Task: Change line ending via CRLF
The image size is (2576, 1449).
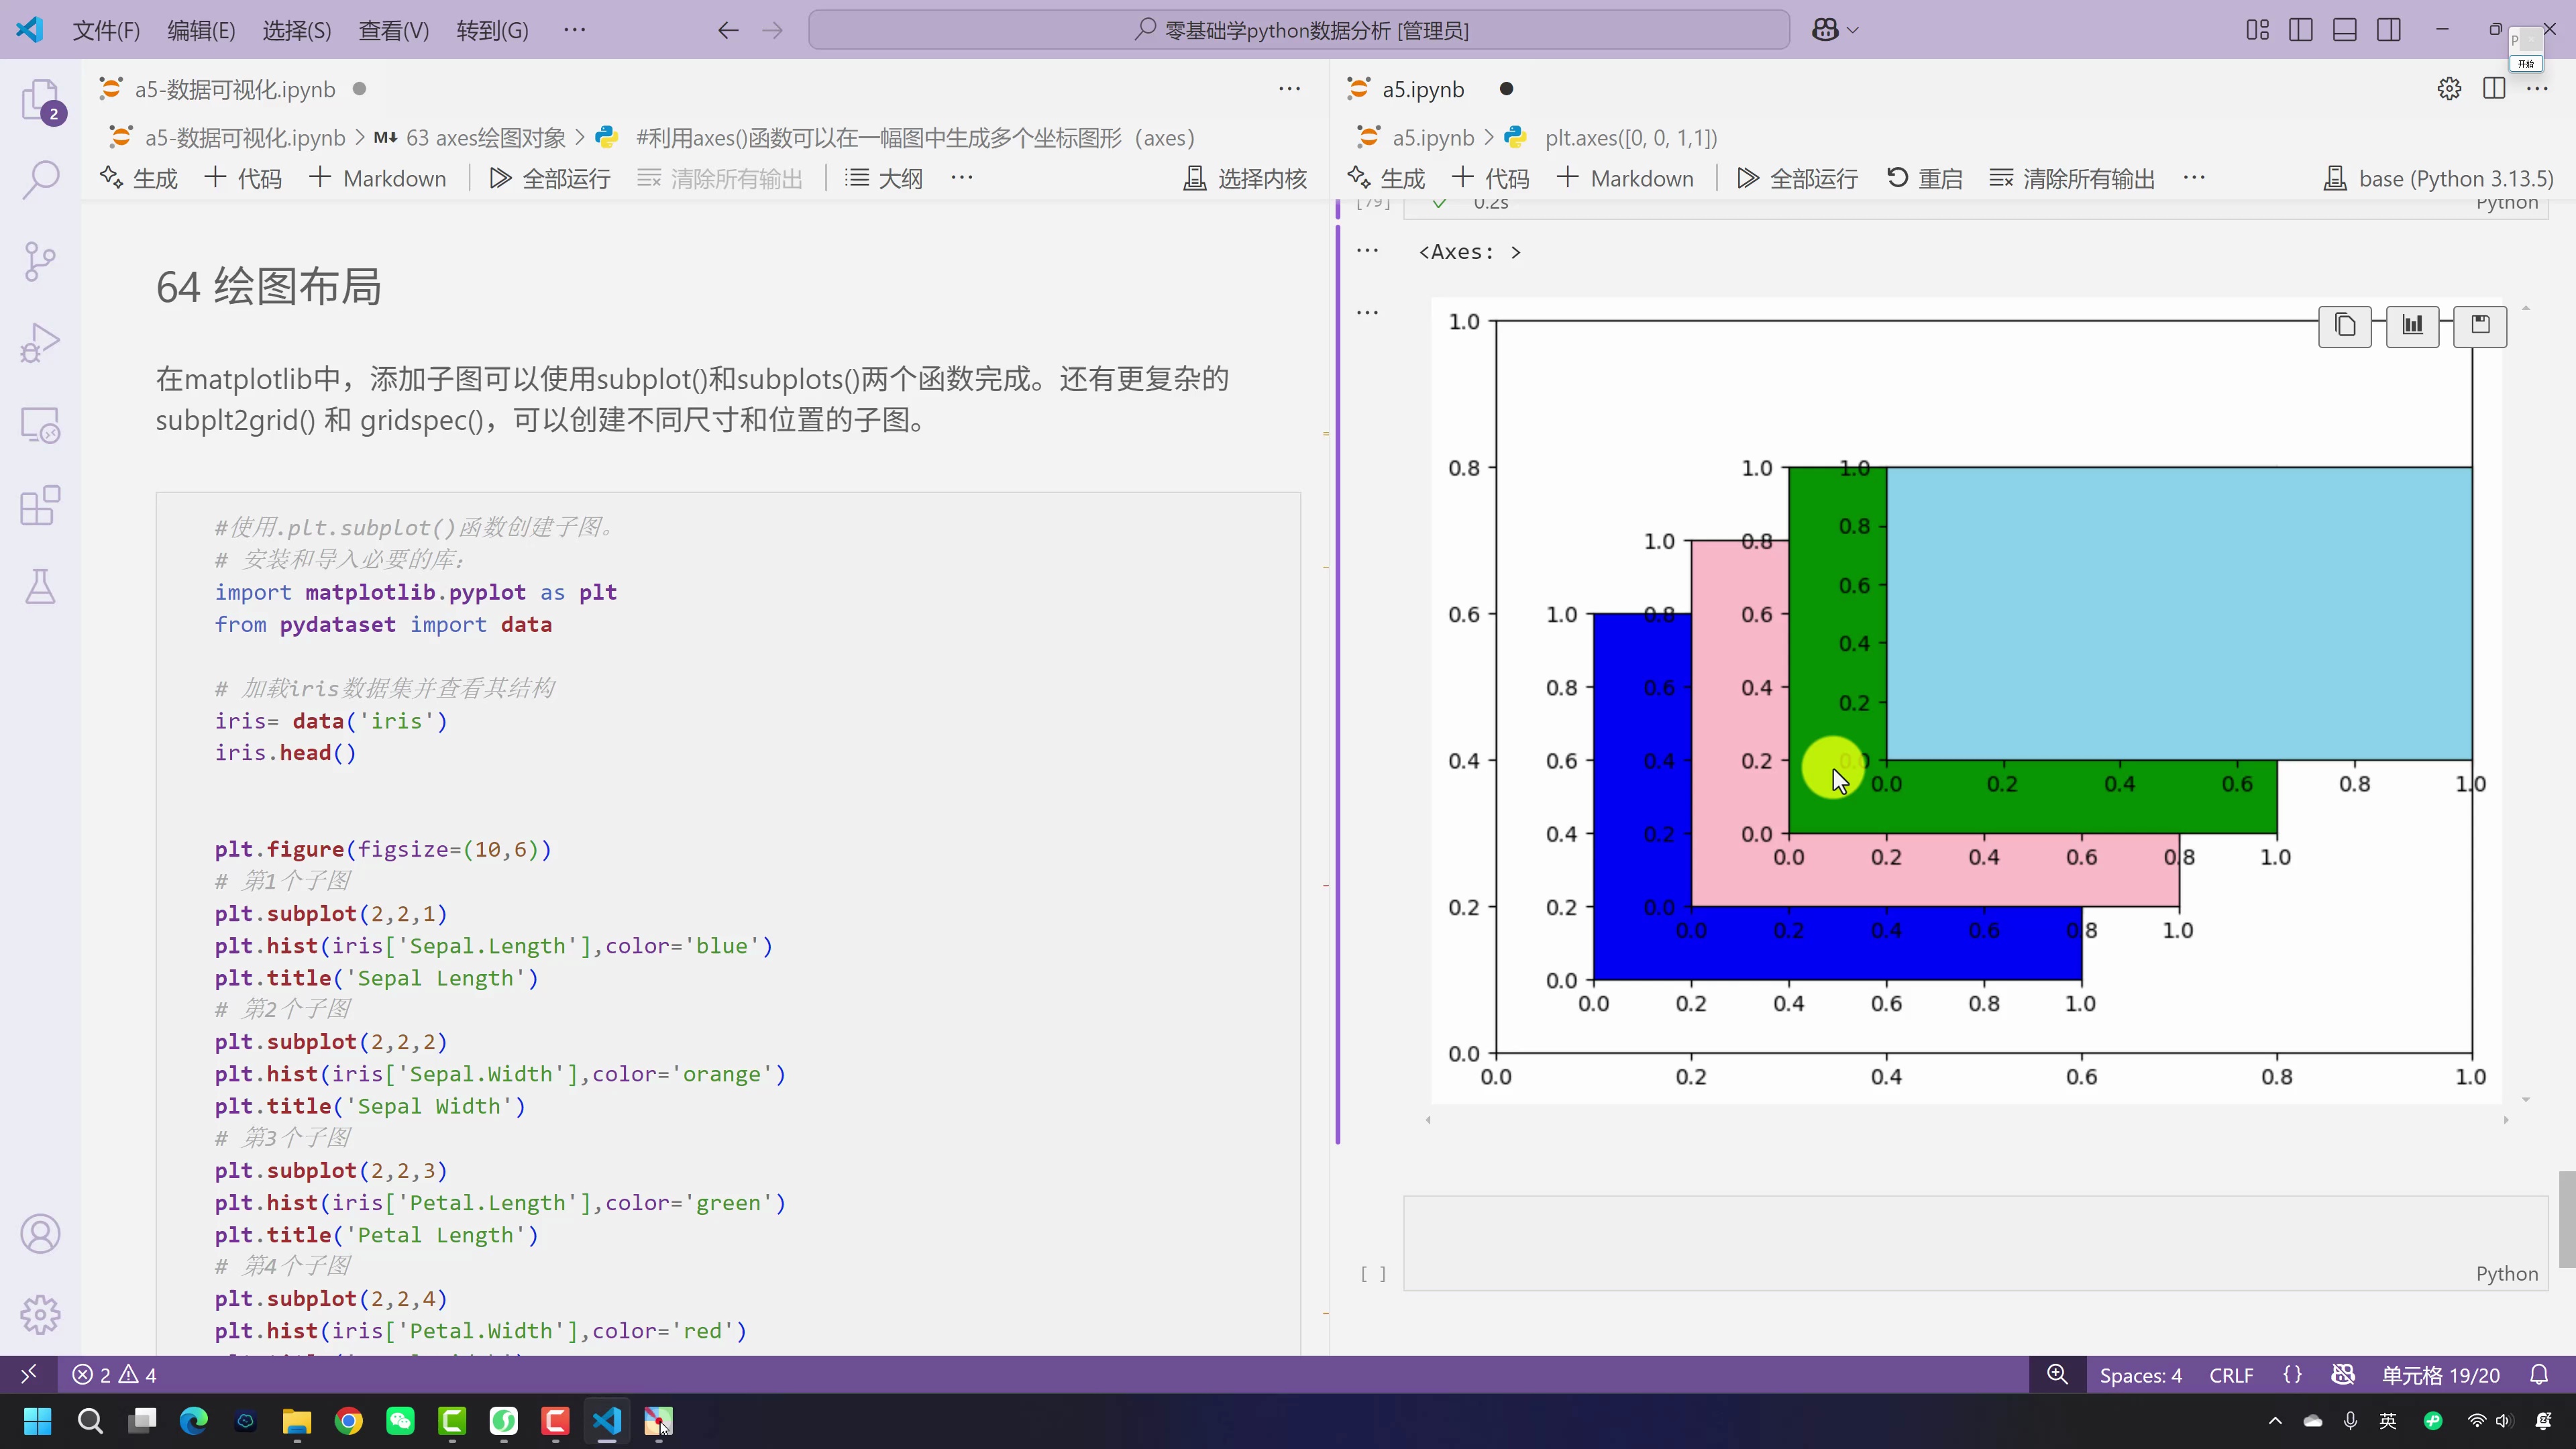Action: pos(2231,1375)
